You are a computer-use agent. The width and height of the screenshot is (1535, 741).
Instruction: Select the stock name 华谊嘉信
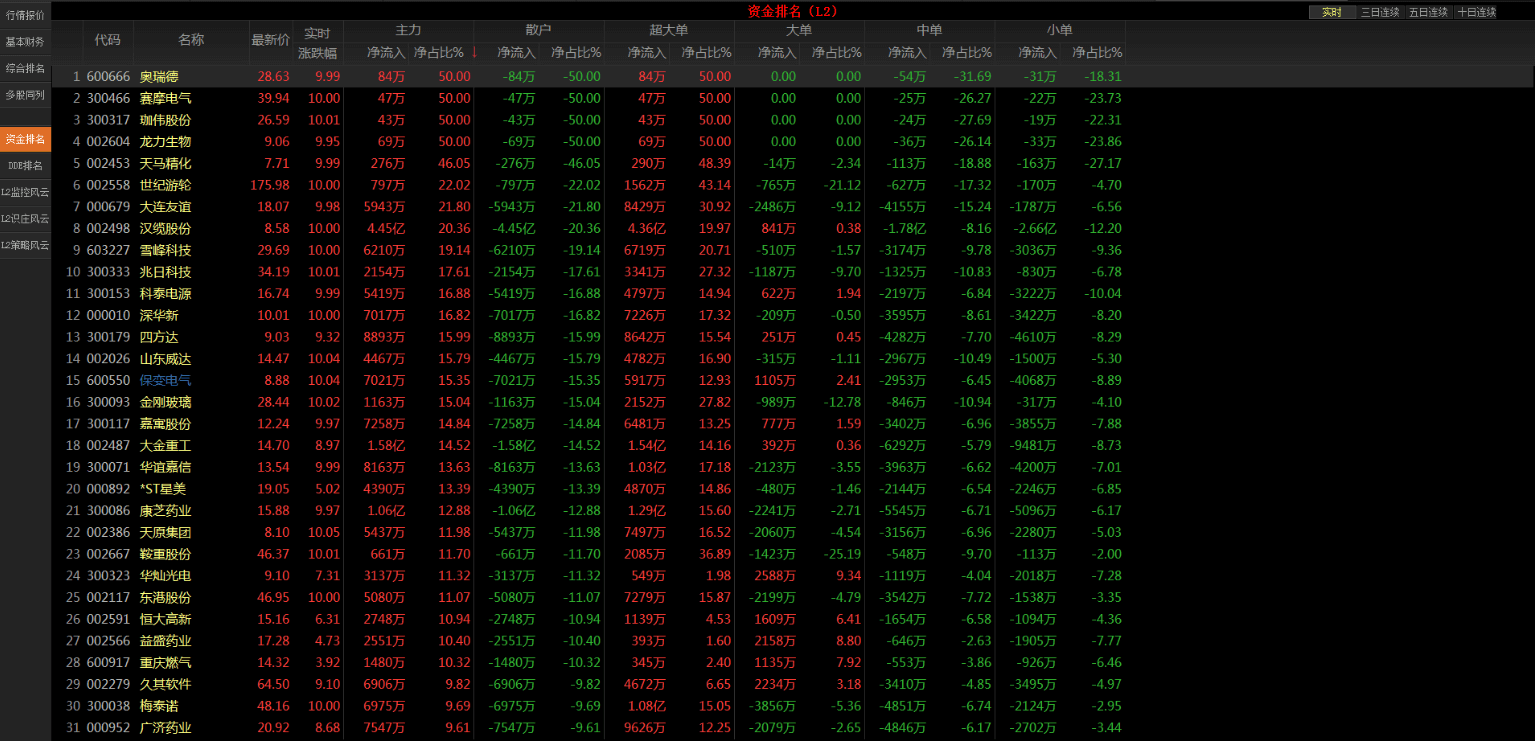tap(166, 467)
